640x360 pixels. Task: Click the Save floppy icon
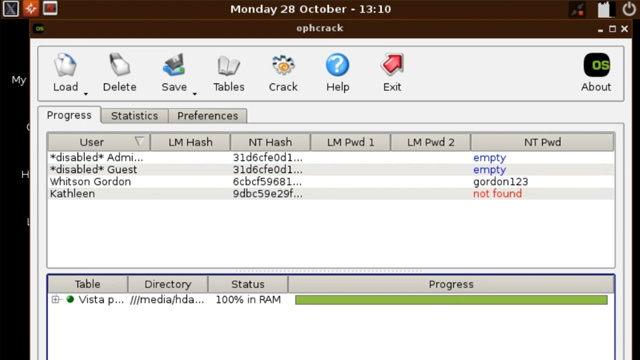174,65
